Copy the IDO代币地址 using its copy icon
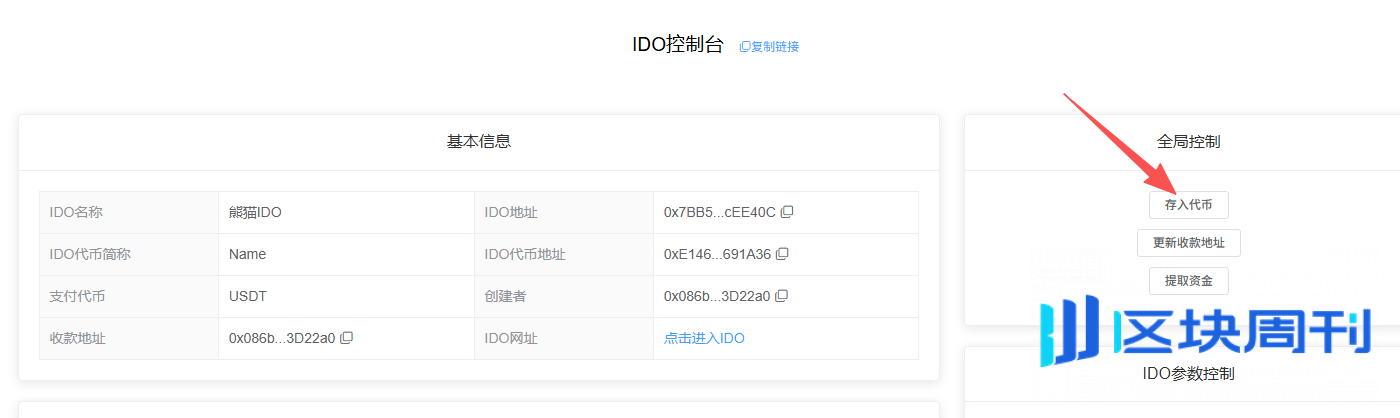Image resolution: width=1400 pixels, height=418 pixels. click(x=782, y=254)
